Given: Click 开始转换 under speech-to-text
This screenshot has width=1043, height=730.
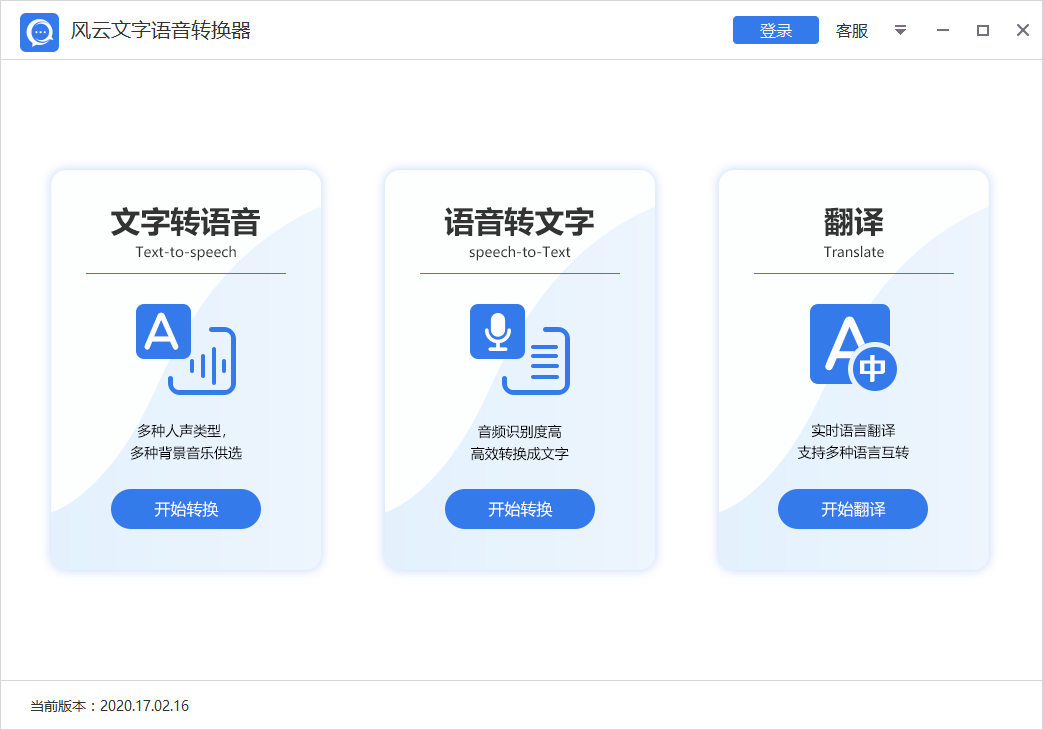Looking at the screenshot, I should pos(519,509).
